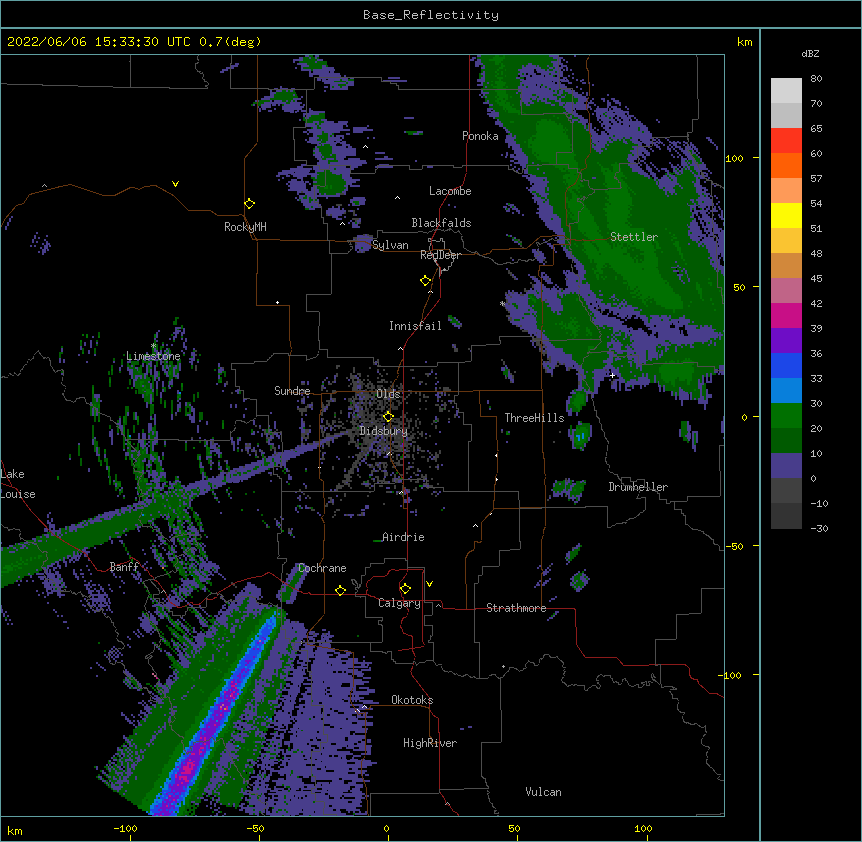
Task: Select the Blackfalds city label
Action: [x=441, y=223]
